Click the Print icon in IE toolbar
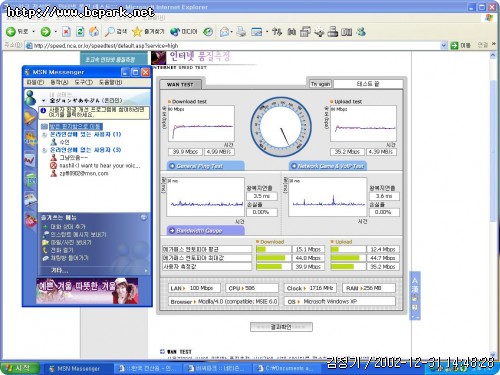The image size is (500, 375). coord(241,32)
